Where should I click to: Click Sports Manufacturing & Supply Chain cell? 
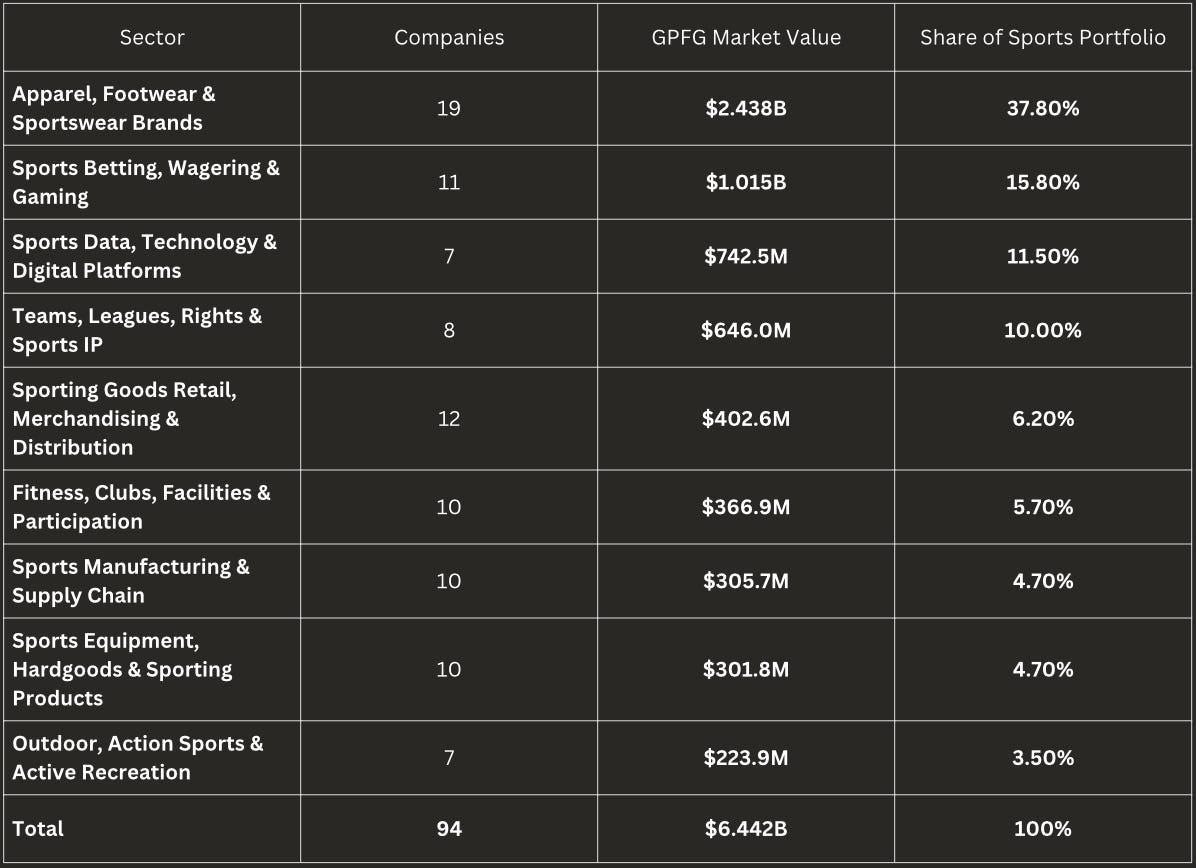click(152, 580)
